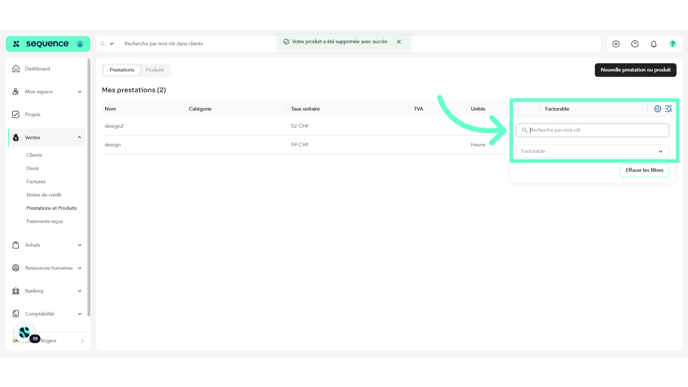
Task: Click the Mon espace person icon
Action: [16, 92]
